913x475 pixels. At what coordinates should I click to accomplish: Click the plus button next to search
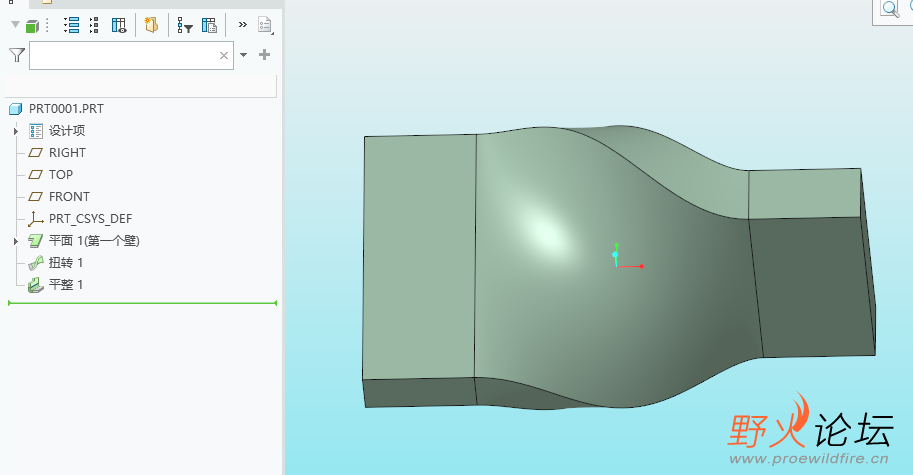265,55
